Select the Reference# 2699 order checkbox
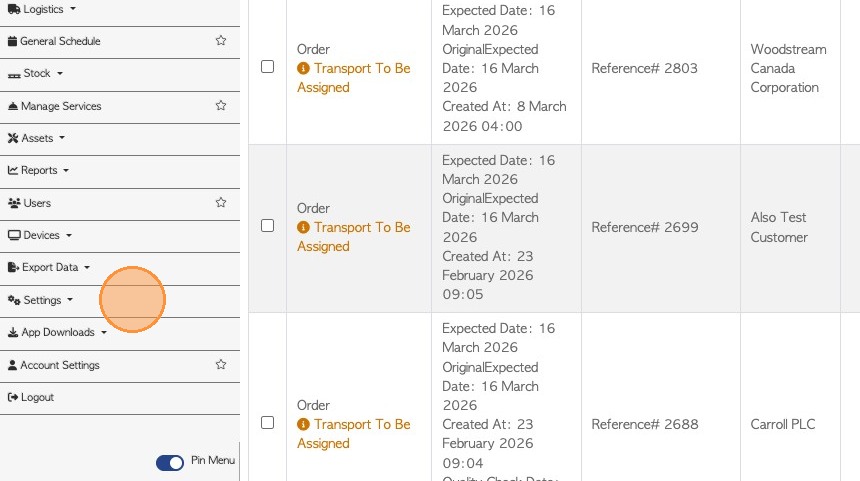860x481 pixels. 267,226
